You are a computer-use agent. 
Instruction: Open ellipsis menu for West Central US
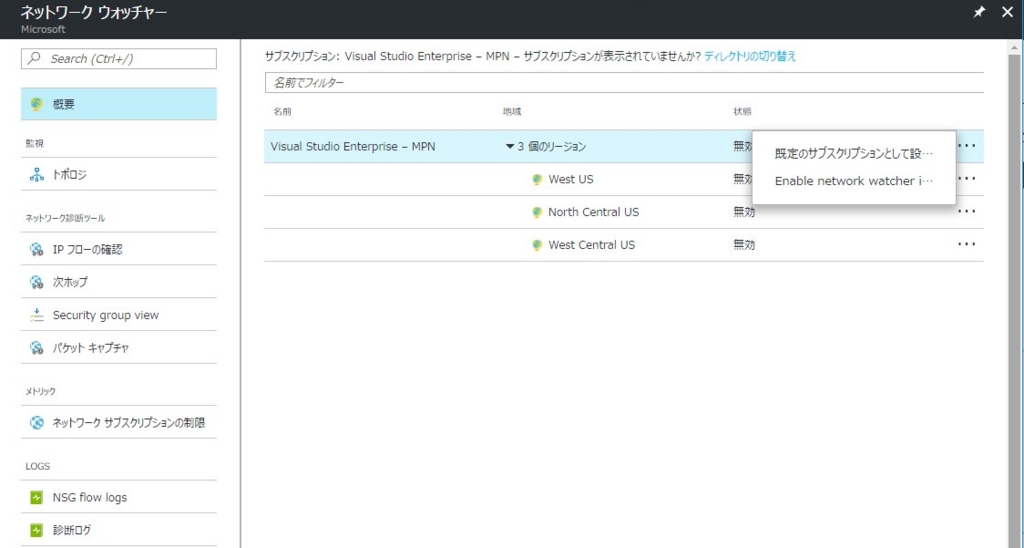tap(967, 244)
